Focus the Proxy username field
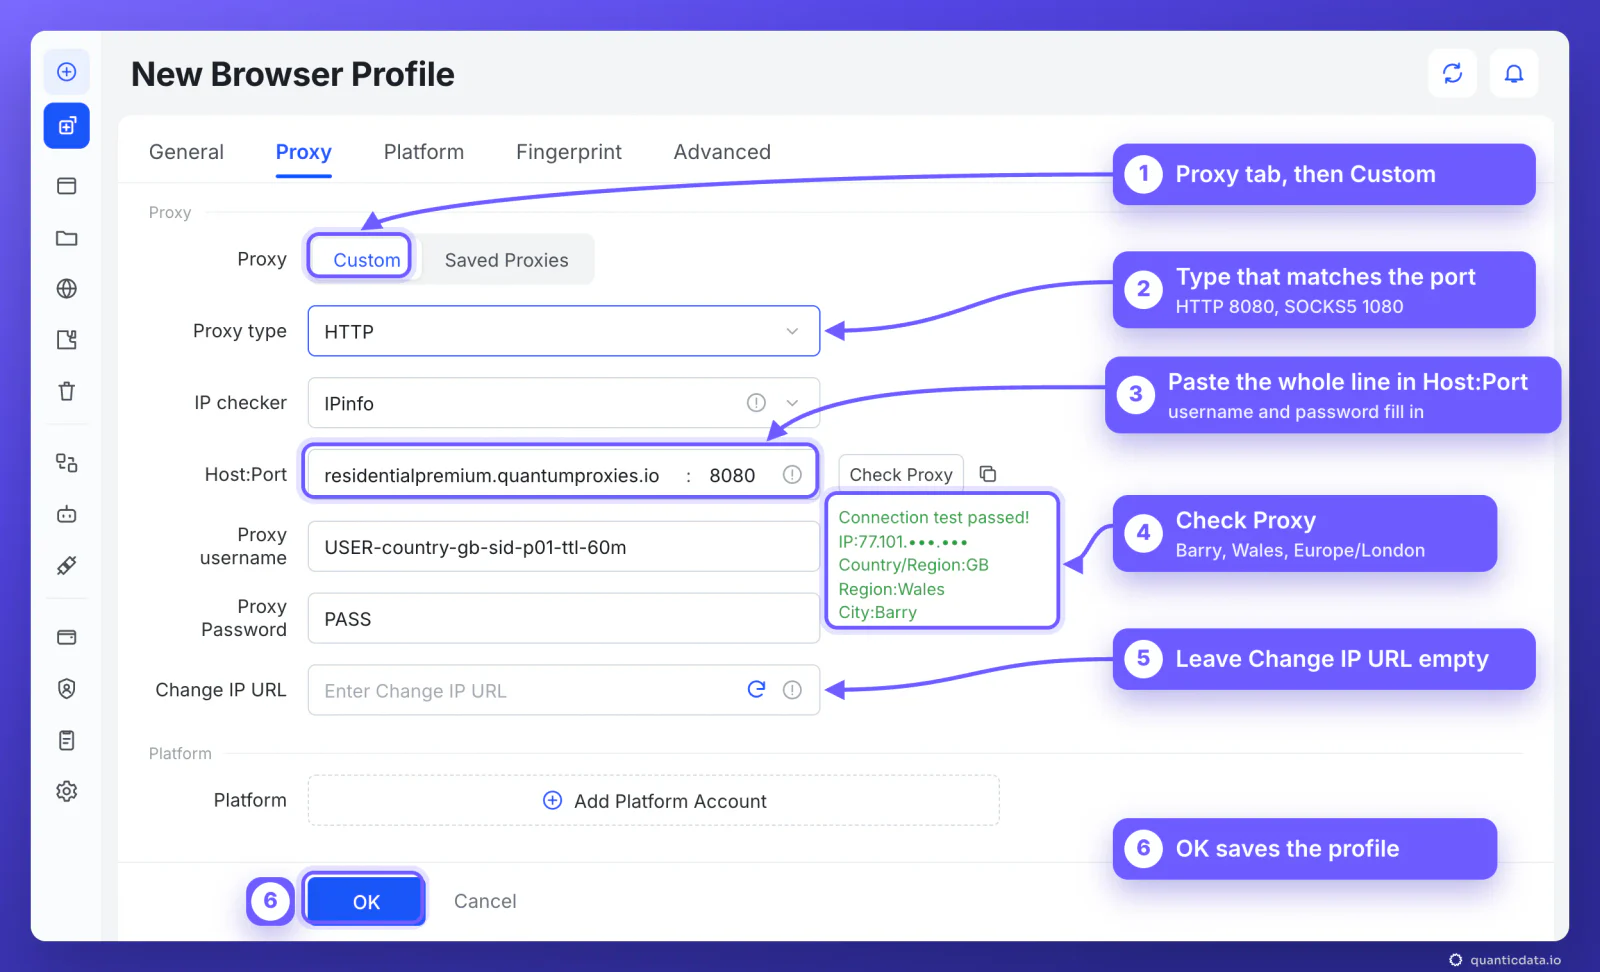This screenshot has height=972, width=1600. (564, 546)
